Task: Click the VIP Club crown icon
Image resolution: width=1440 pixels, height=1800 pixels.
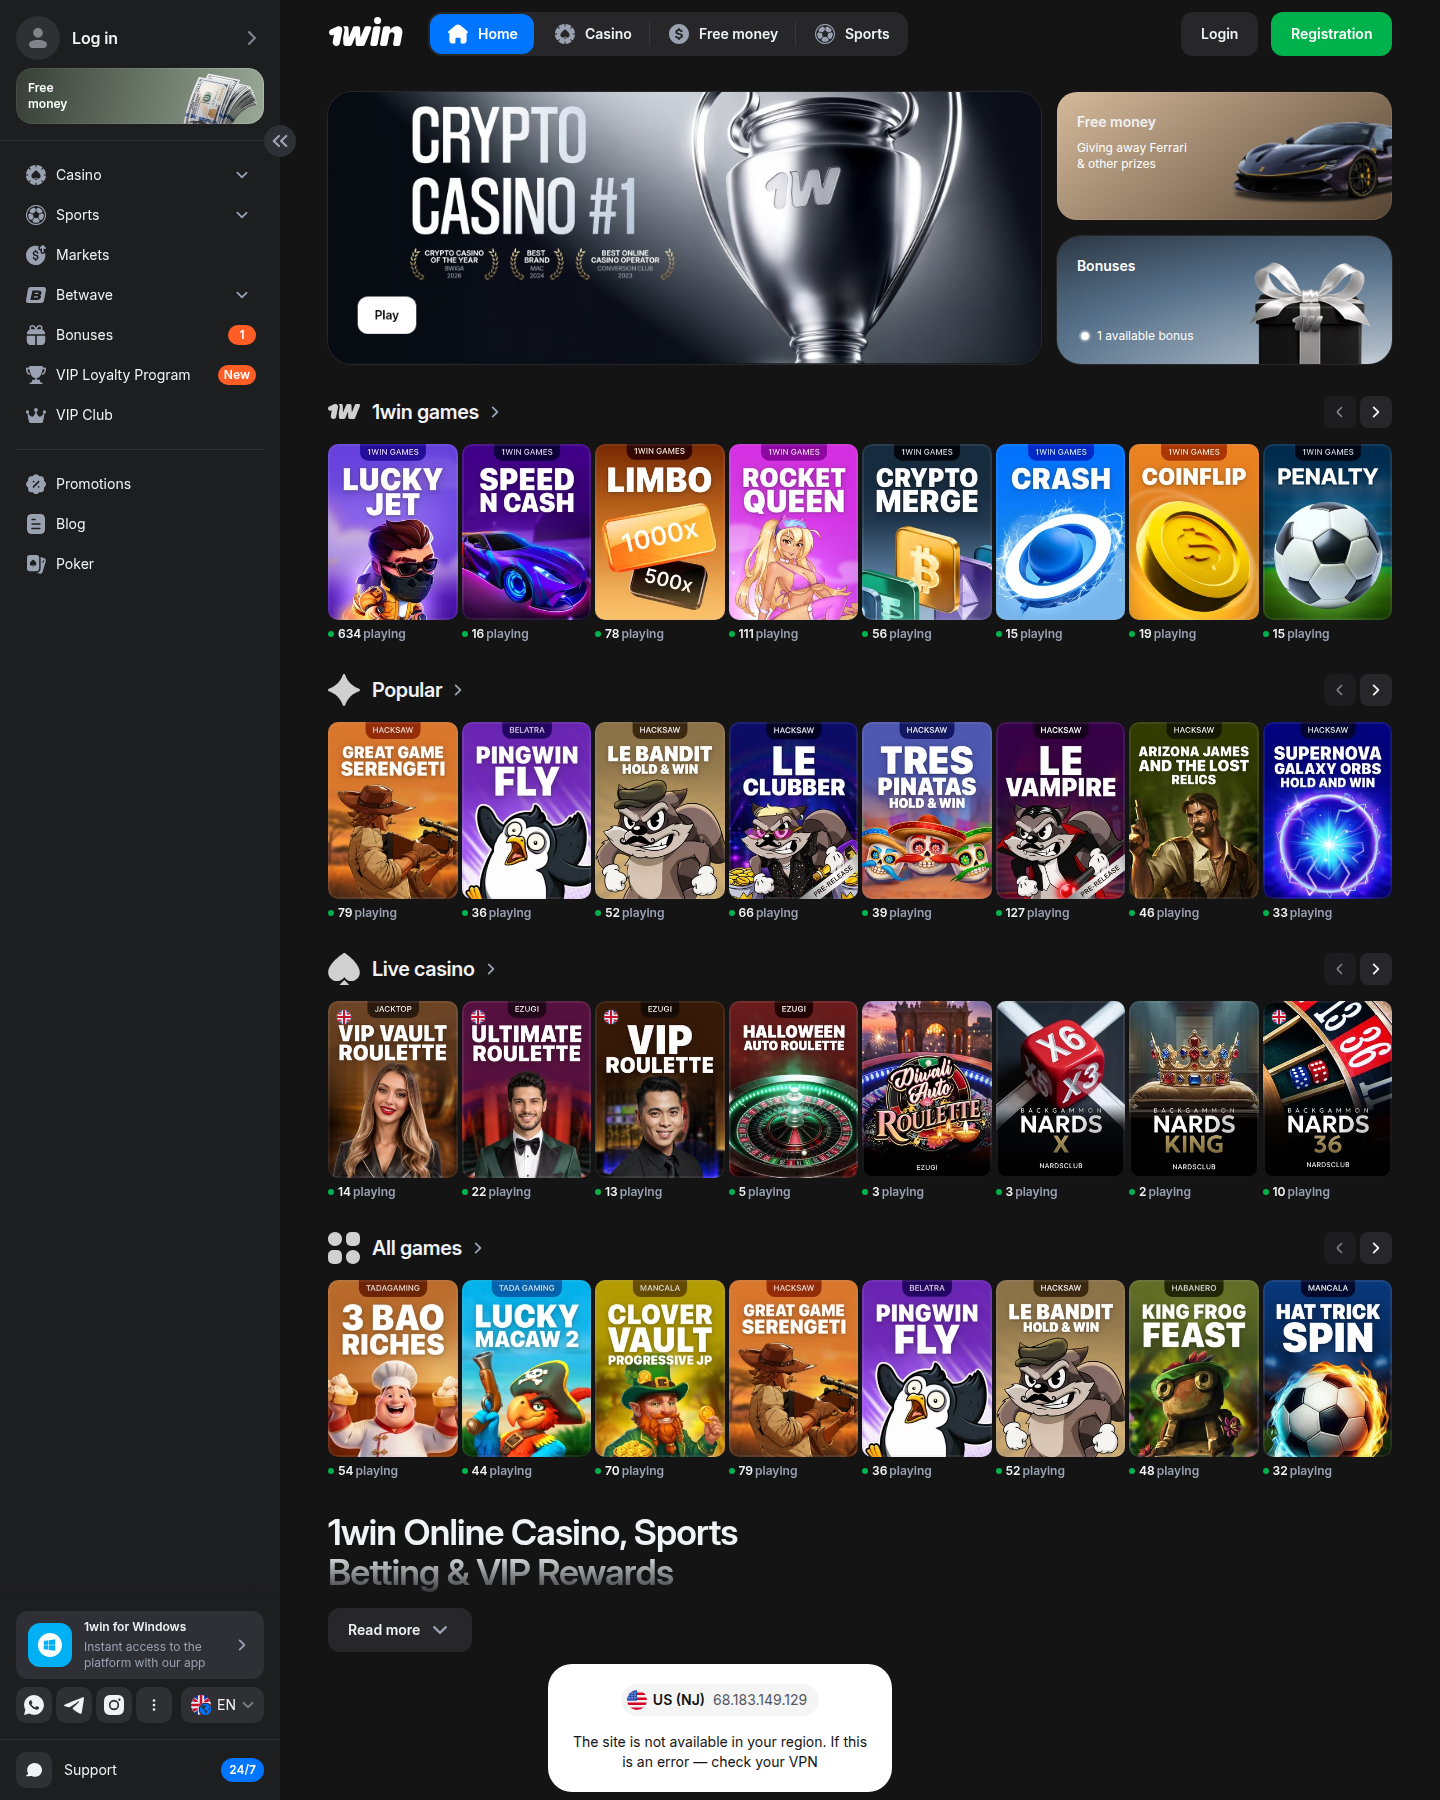Action: coord(36,415)
